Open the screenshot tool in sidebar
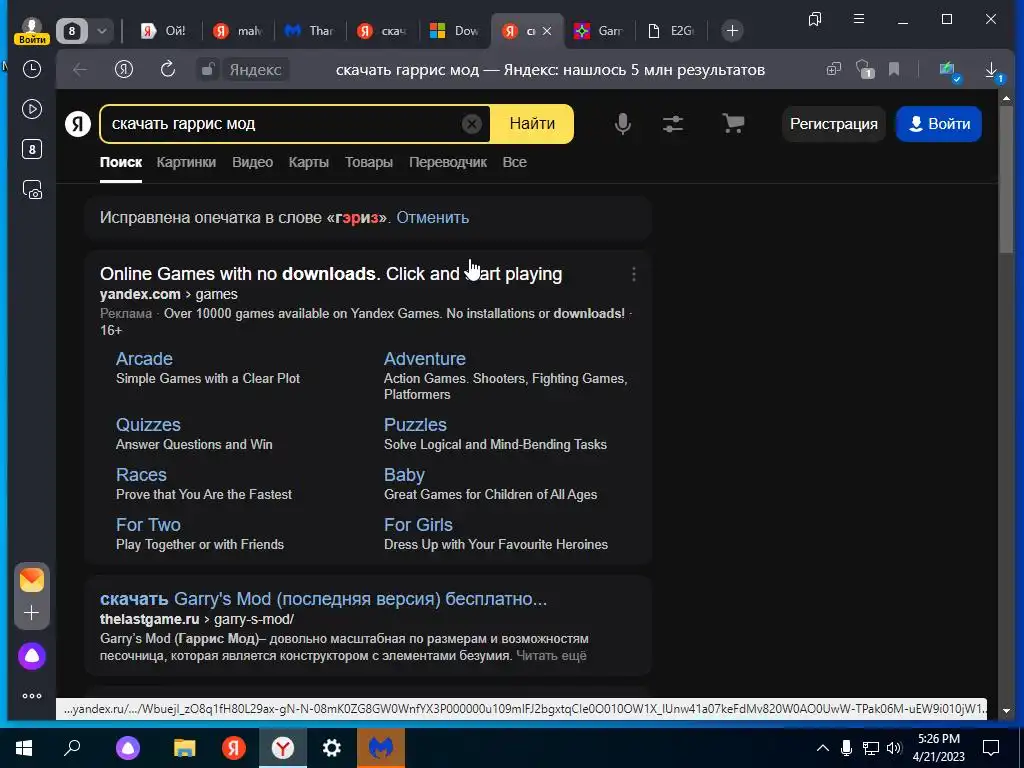The image size is (1024, 768). 31,190
